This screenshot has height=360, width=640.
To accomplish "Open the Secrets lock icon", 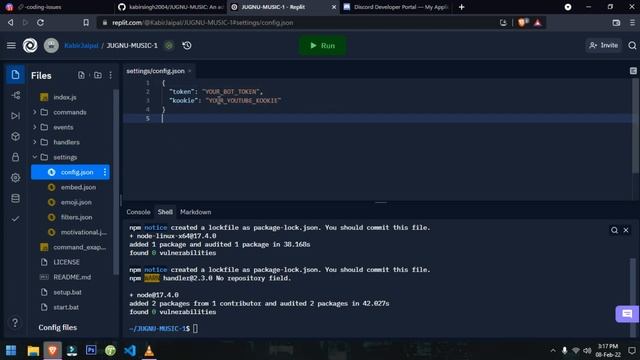I will (16, 157).
